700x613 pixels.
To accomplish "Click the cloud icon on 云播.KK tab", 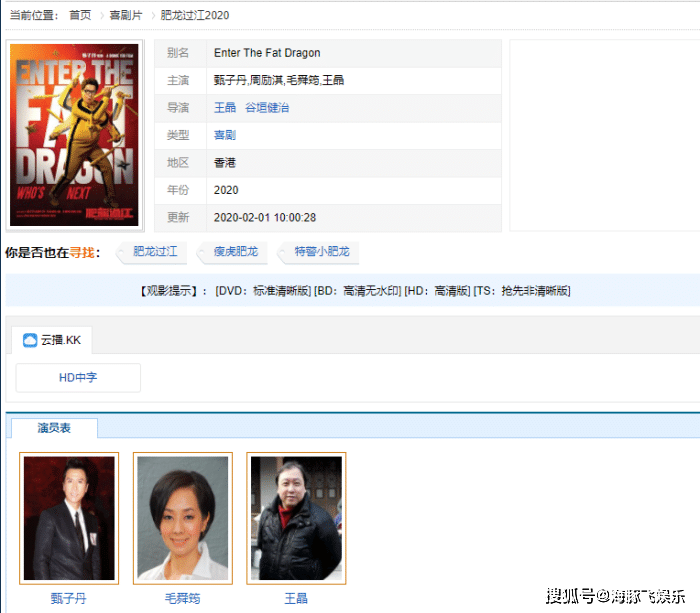I will click(x=30, y=340).
